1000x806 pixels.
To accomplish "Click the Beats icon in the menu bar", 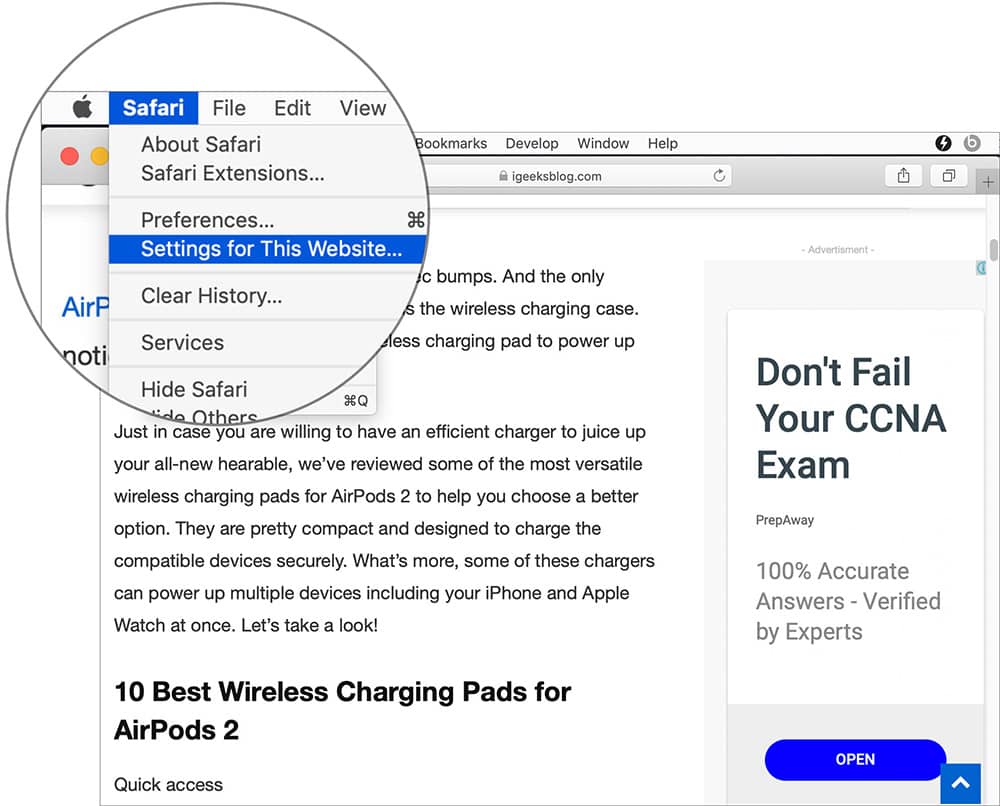I will (x=971, y=143).
